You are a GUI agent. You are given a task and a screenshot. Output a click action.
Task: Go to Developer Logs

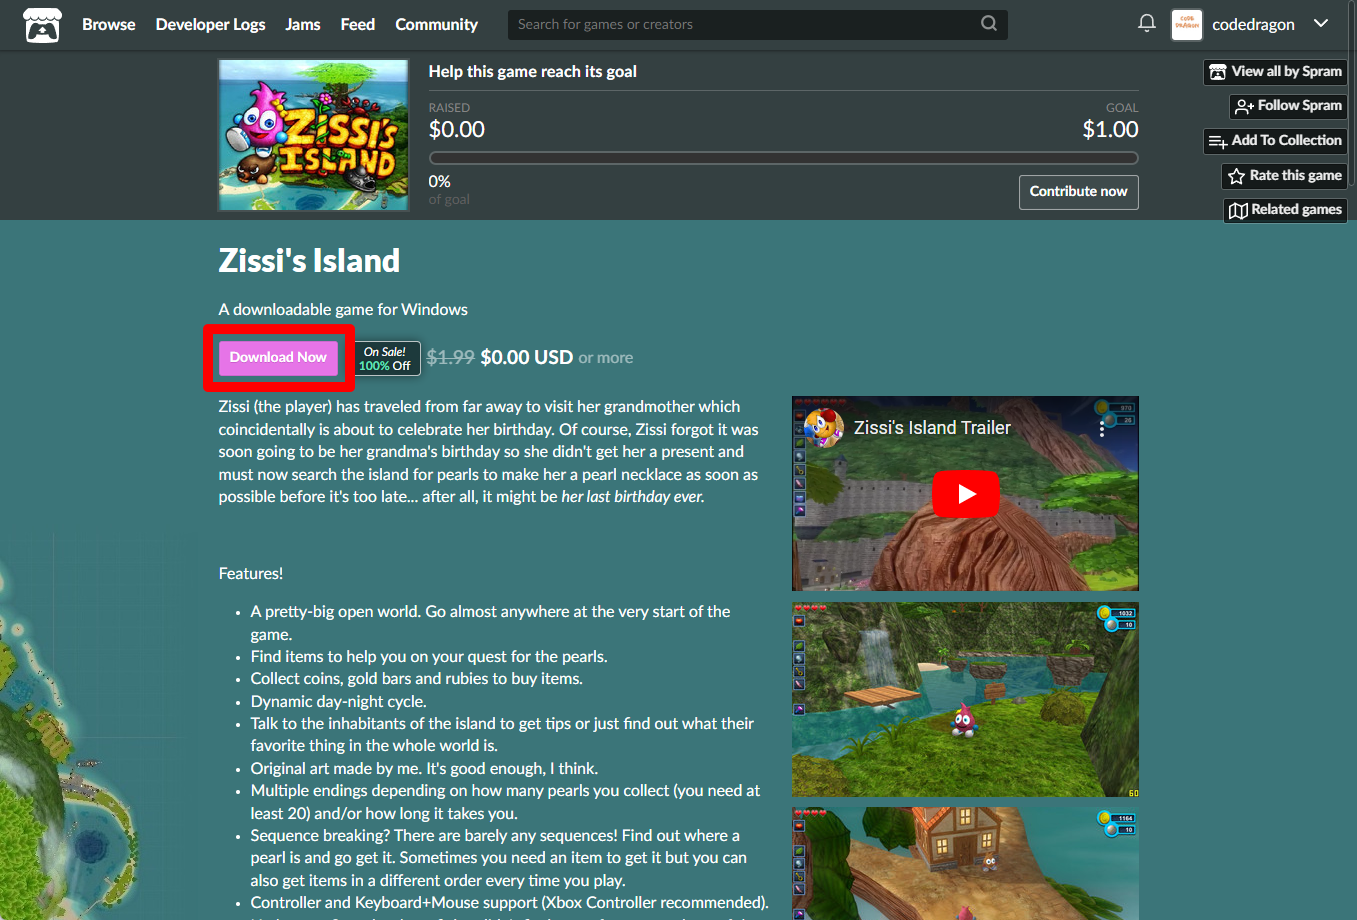(x=210, y=24)
